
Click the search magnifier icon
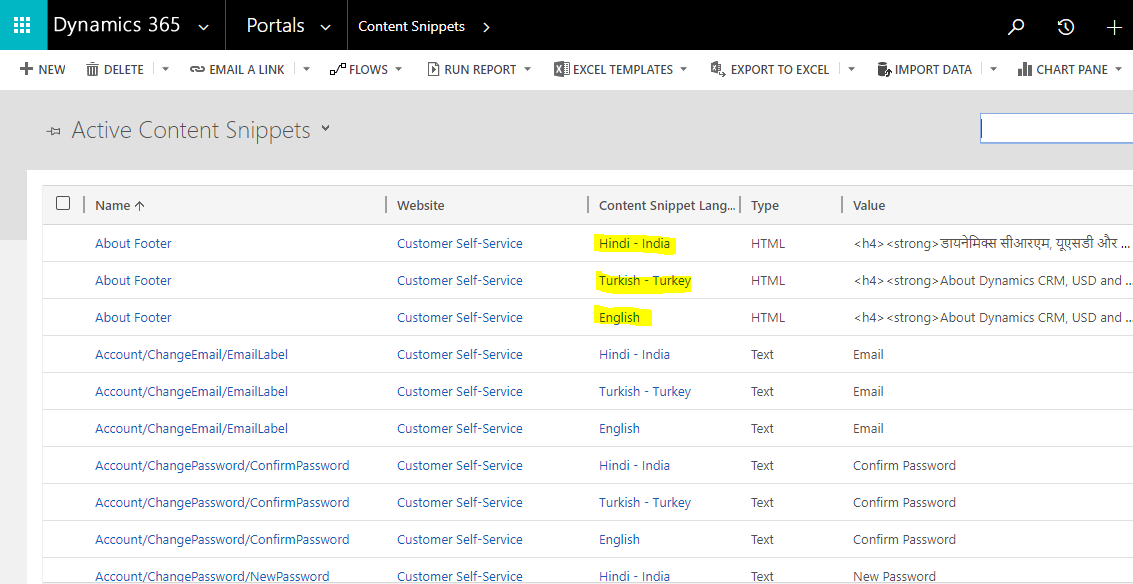coord(1015,27)
